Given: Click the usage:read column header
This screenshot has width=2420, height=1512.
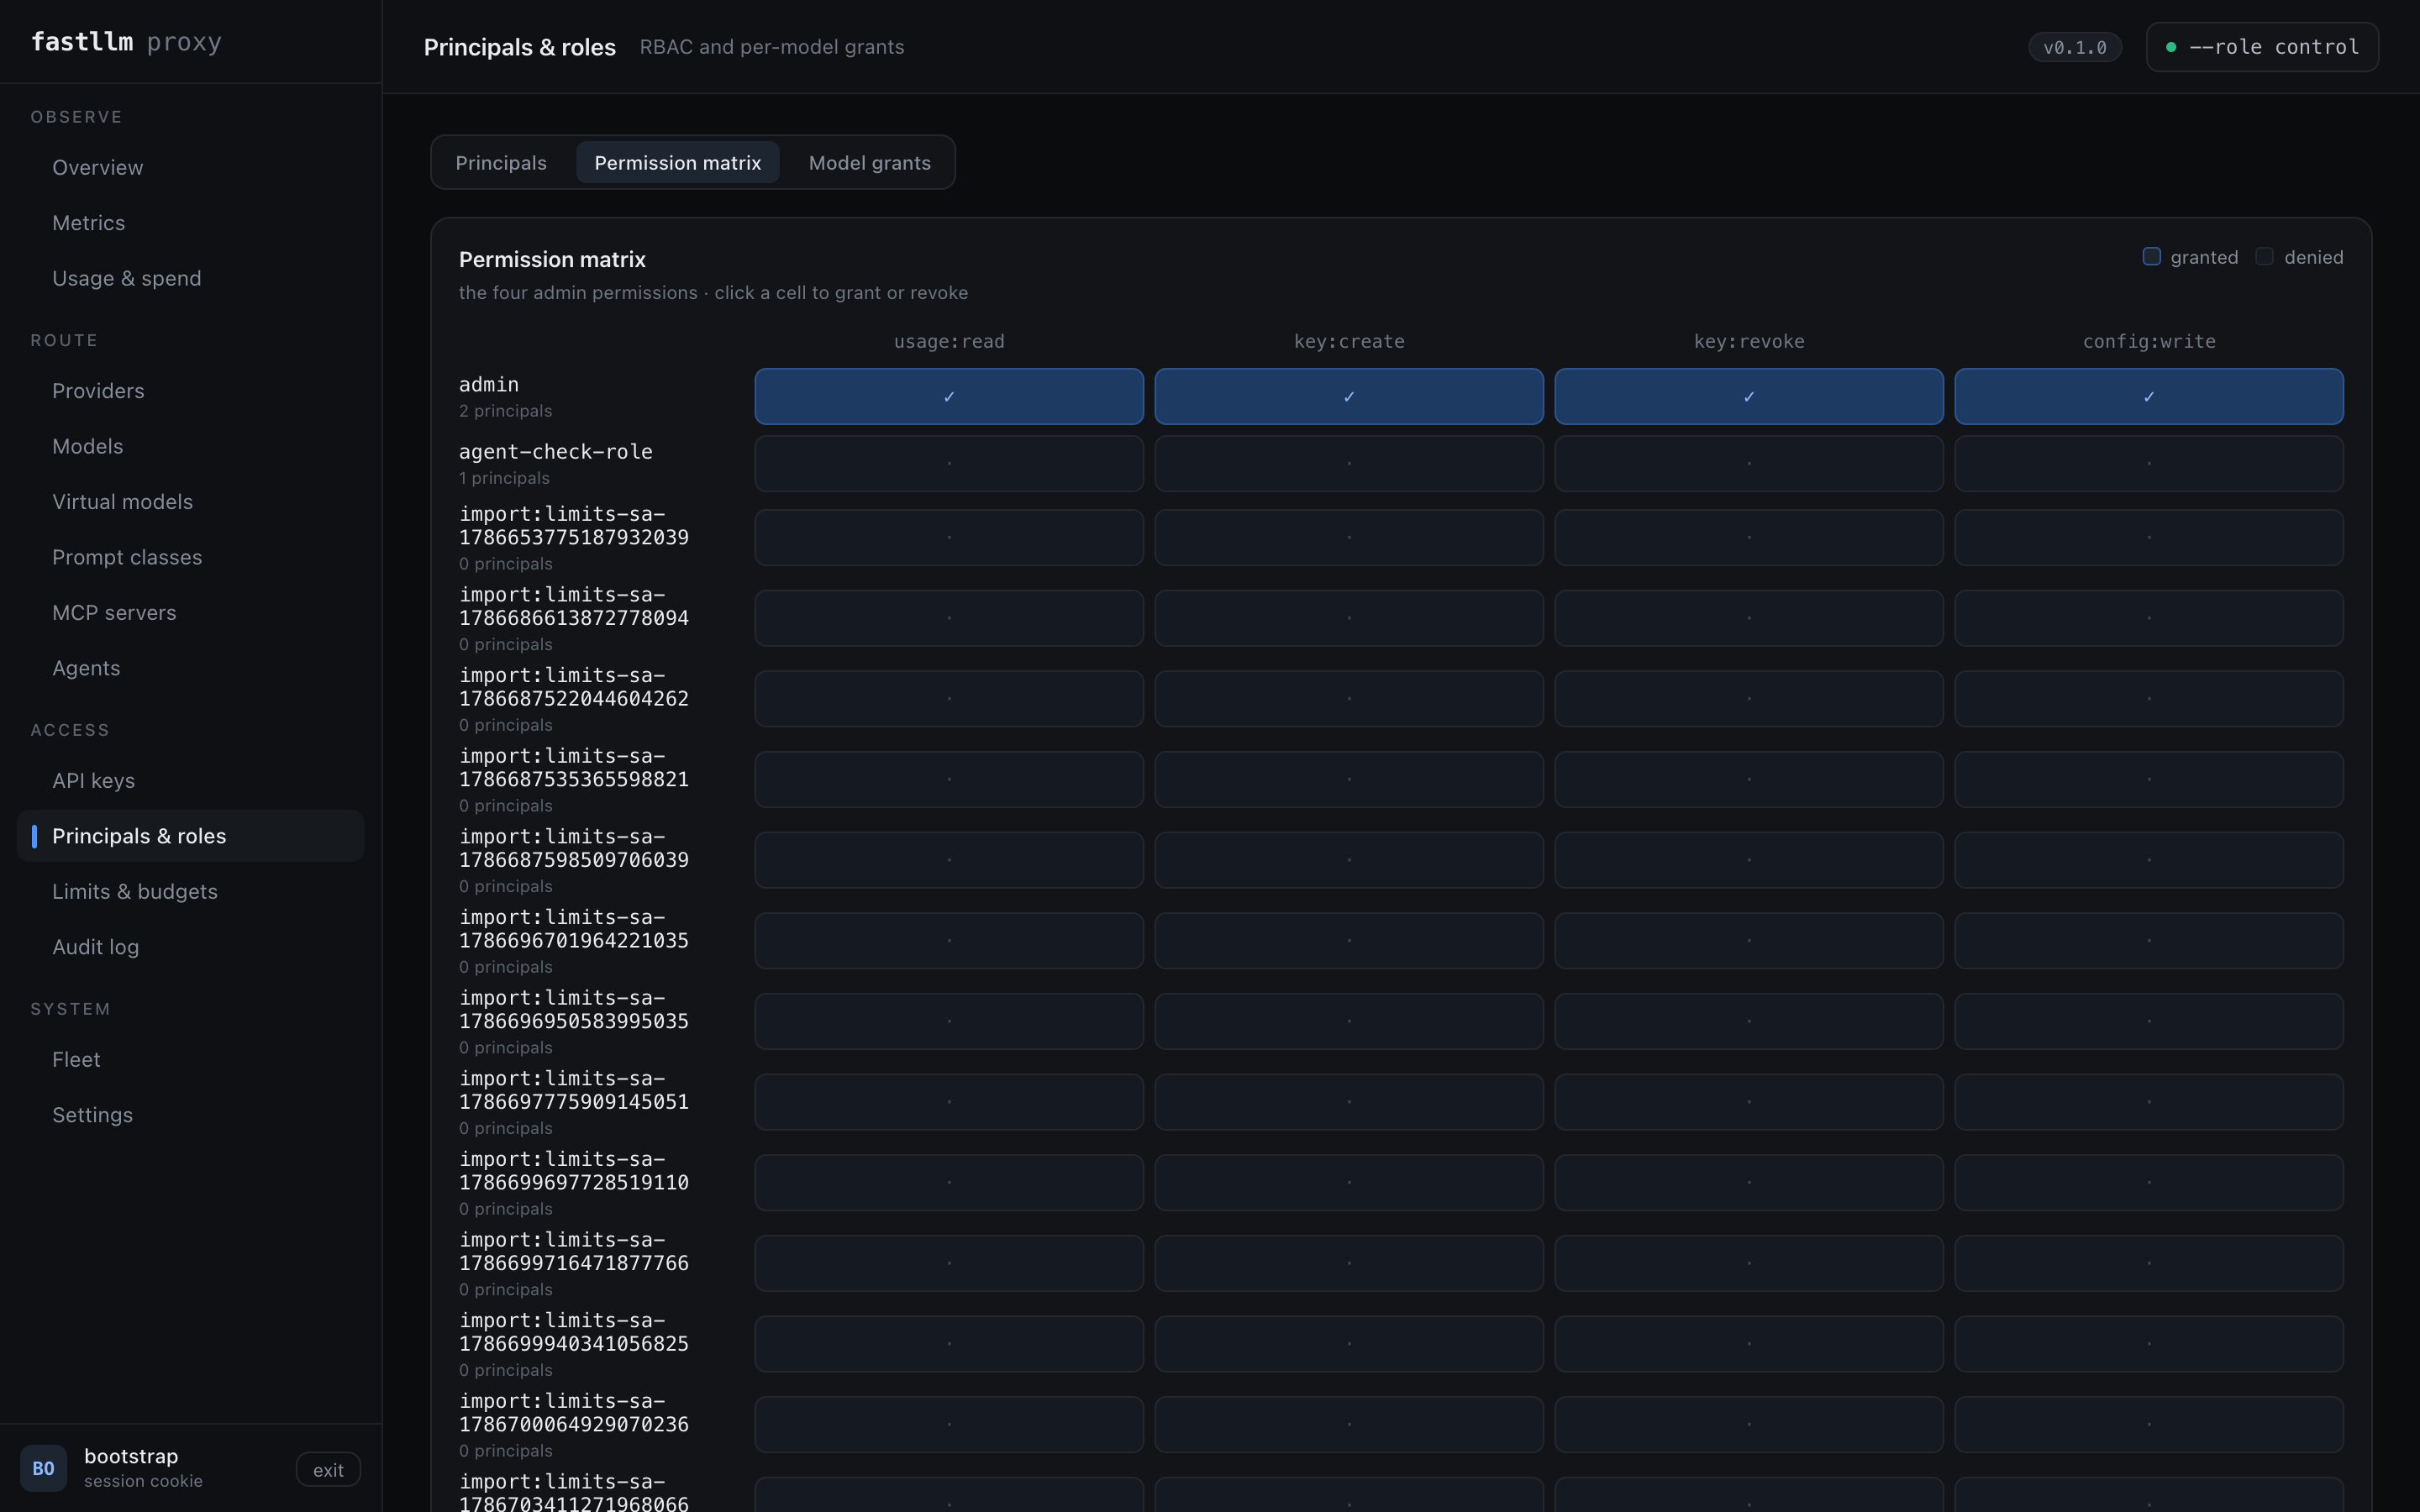Looking at the screenshot, I should tap(949, 342).
